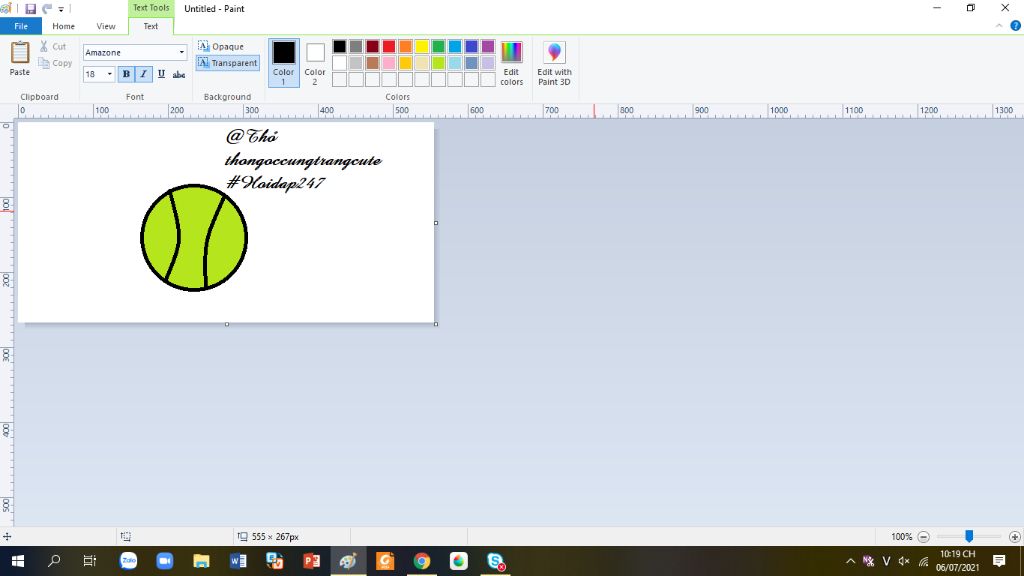Collapse the ribbon with the chevron
The width and height of the screenshot is (1024, 576).
(999, 25)
